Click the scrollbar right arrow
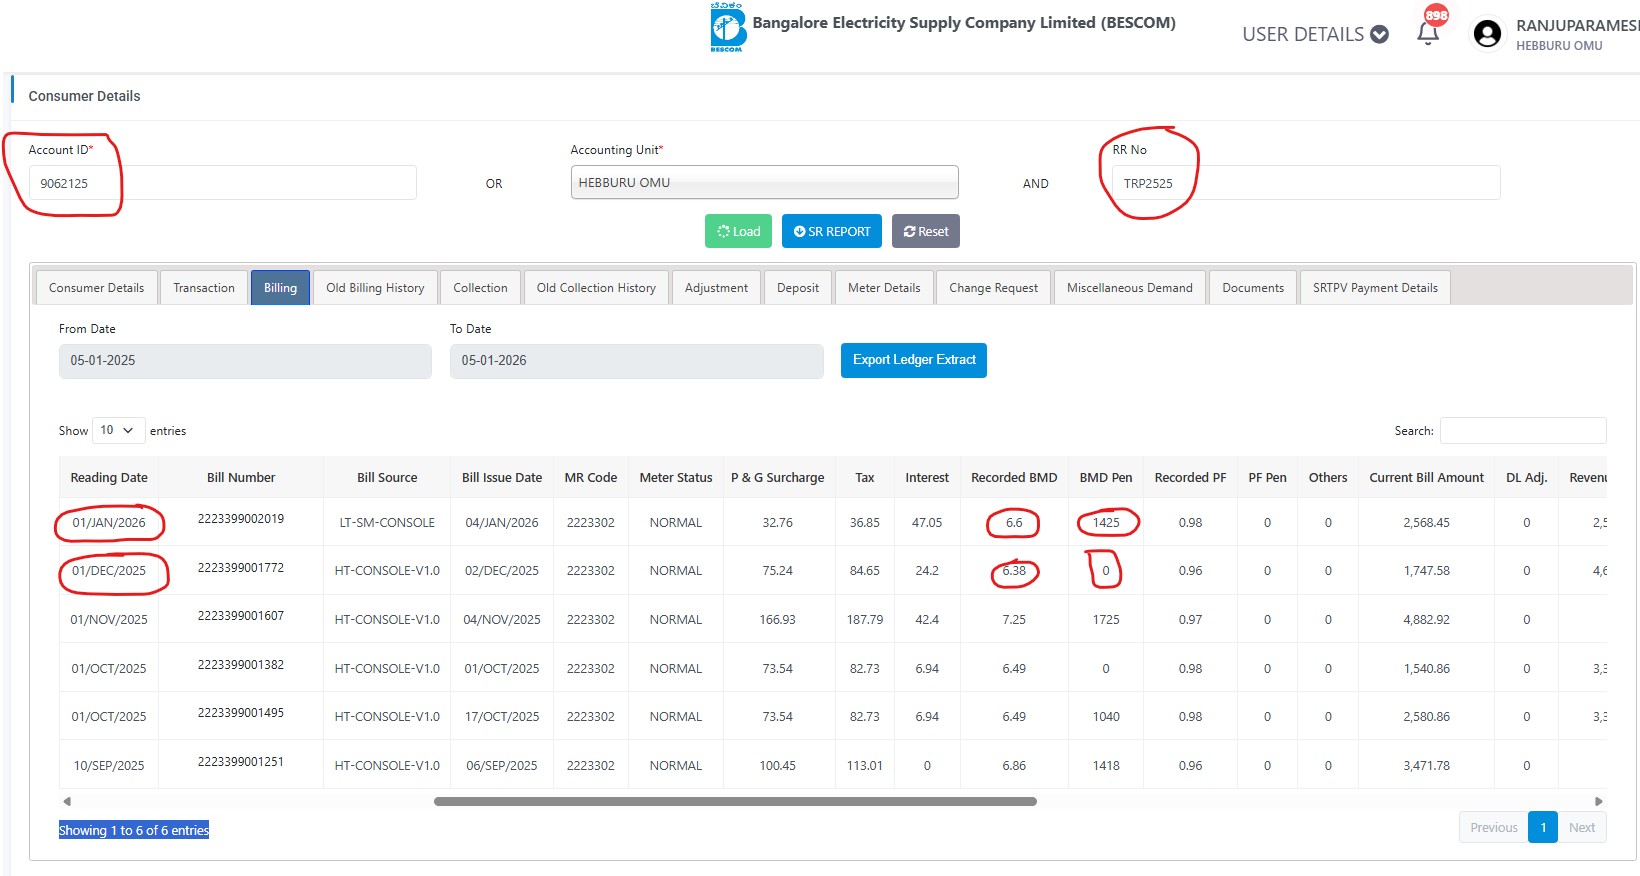 tap(1598, 801)
